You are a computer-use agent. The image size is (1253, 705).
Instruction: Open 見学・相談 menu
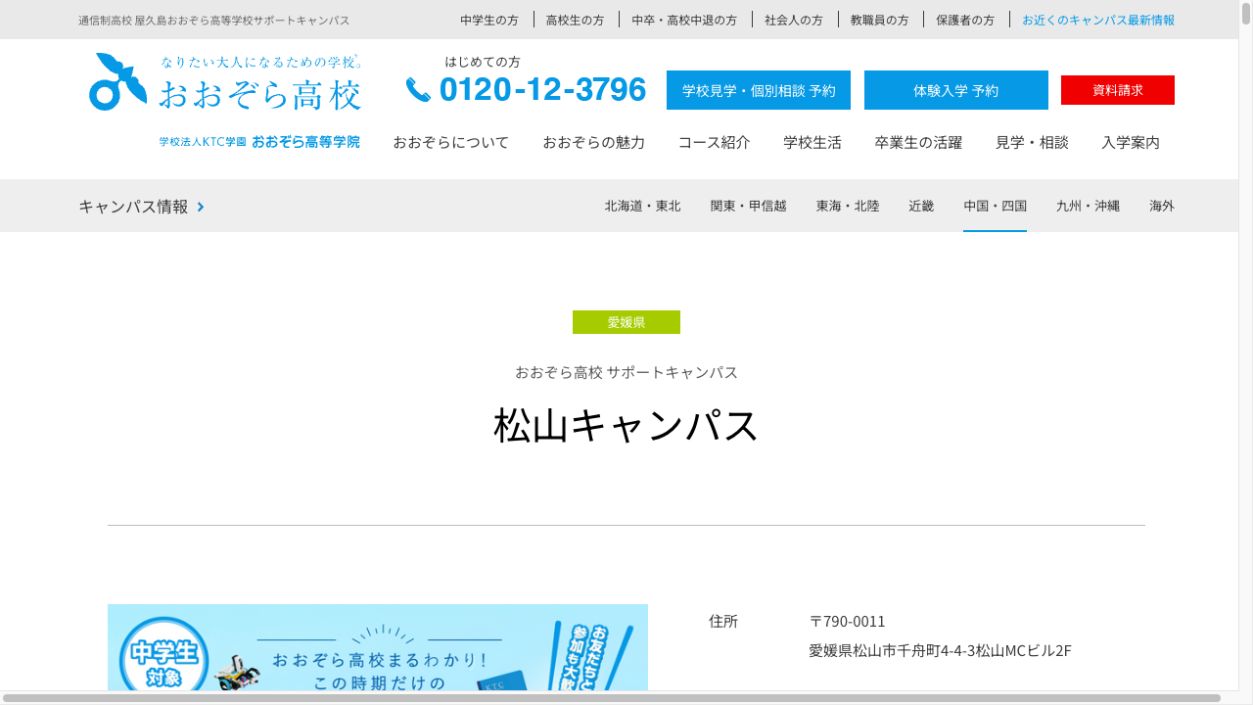tap(1032, 143)
